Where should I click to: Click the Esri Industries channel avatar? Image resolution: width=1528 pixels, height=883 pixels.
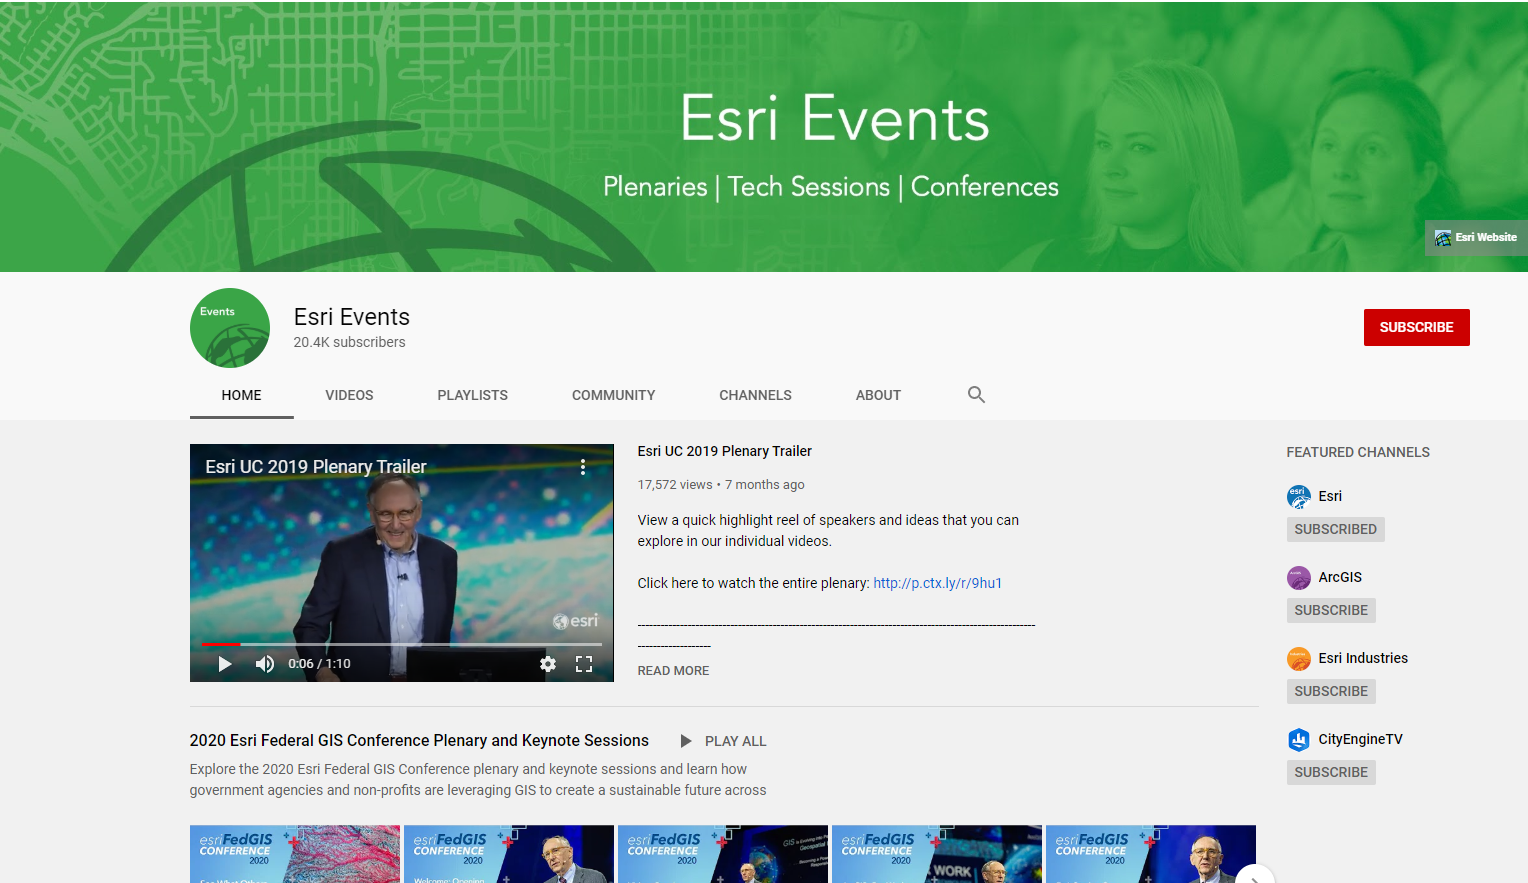(1299, 658)
